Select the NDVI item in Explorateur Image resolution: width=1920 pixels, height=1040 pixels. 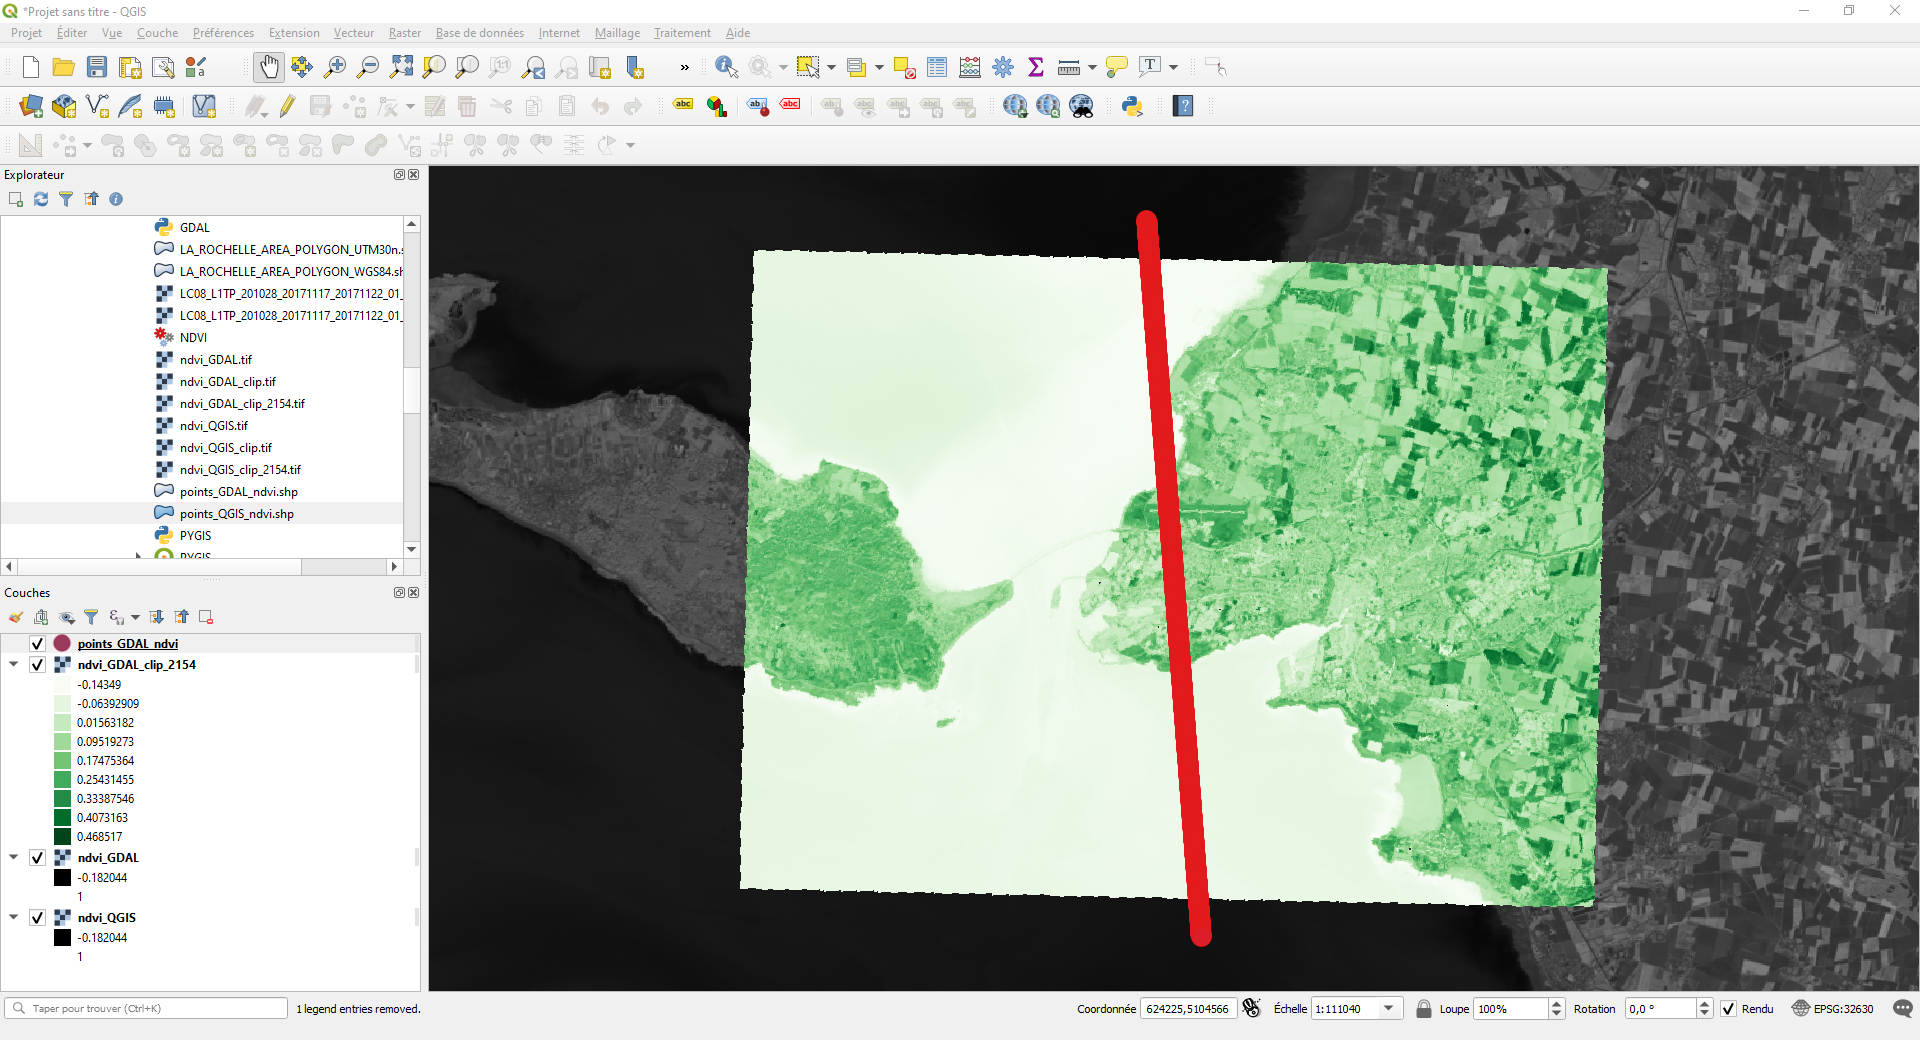193,338
